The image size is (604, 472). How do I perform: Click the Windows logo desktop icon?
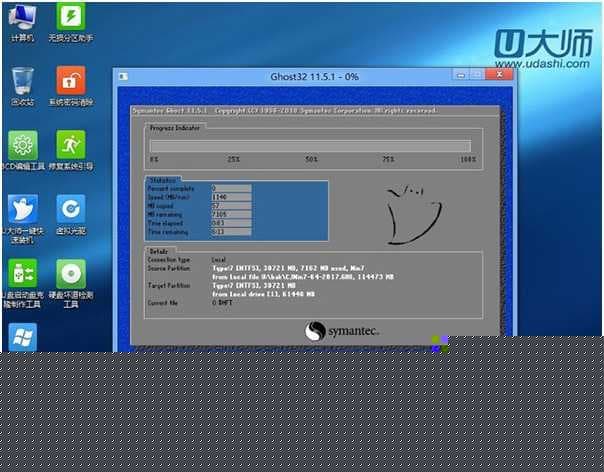22,337
